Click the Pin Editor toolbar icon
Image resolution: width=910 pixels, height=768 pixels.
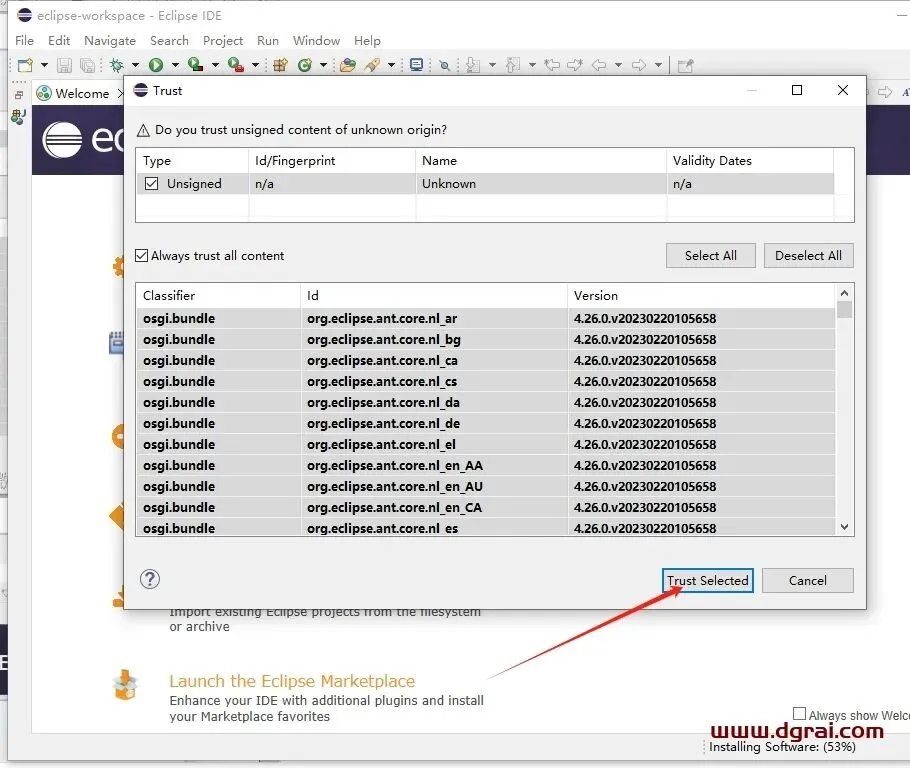coord(685,66)
